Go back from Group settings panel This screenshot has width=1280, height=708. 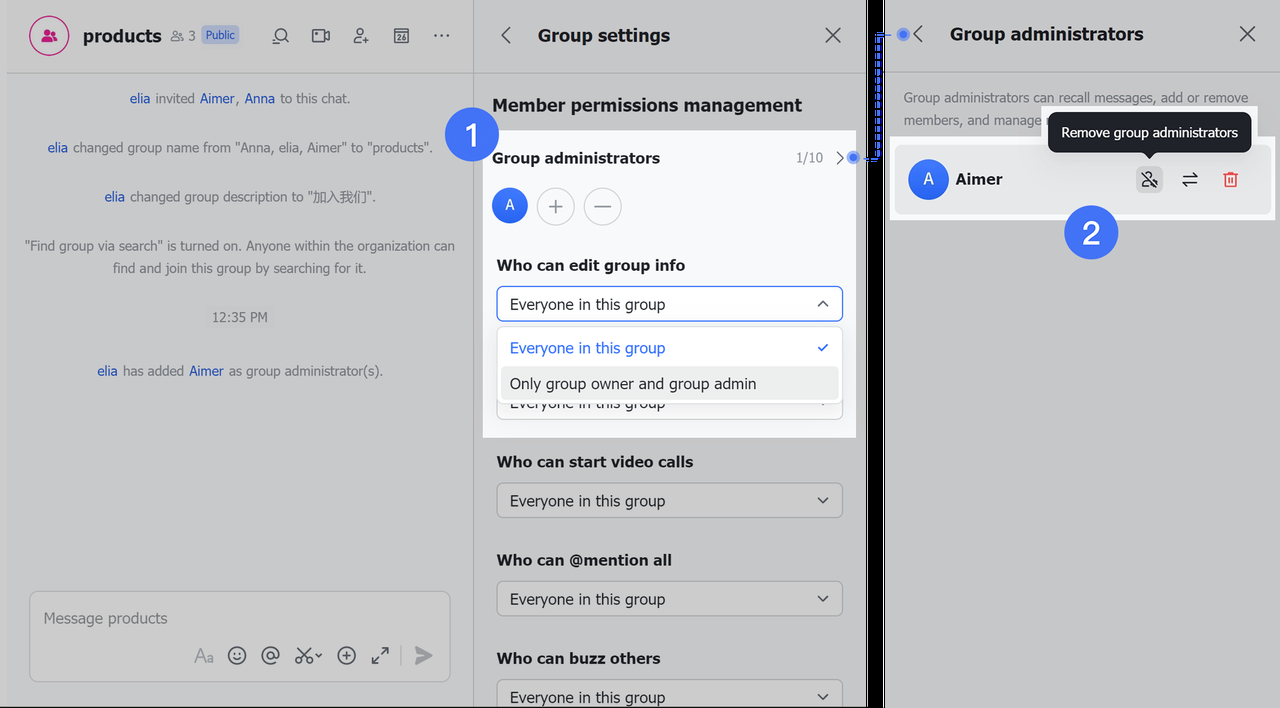click(x=506, y=36)
